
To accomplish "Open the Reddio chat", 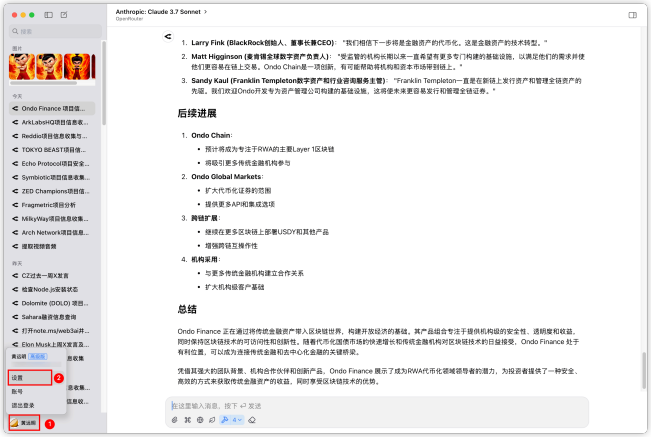I will tap(52, 136).
